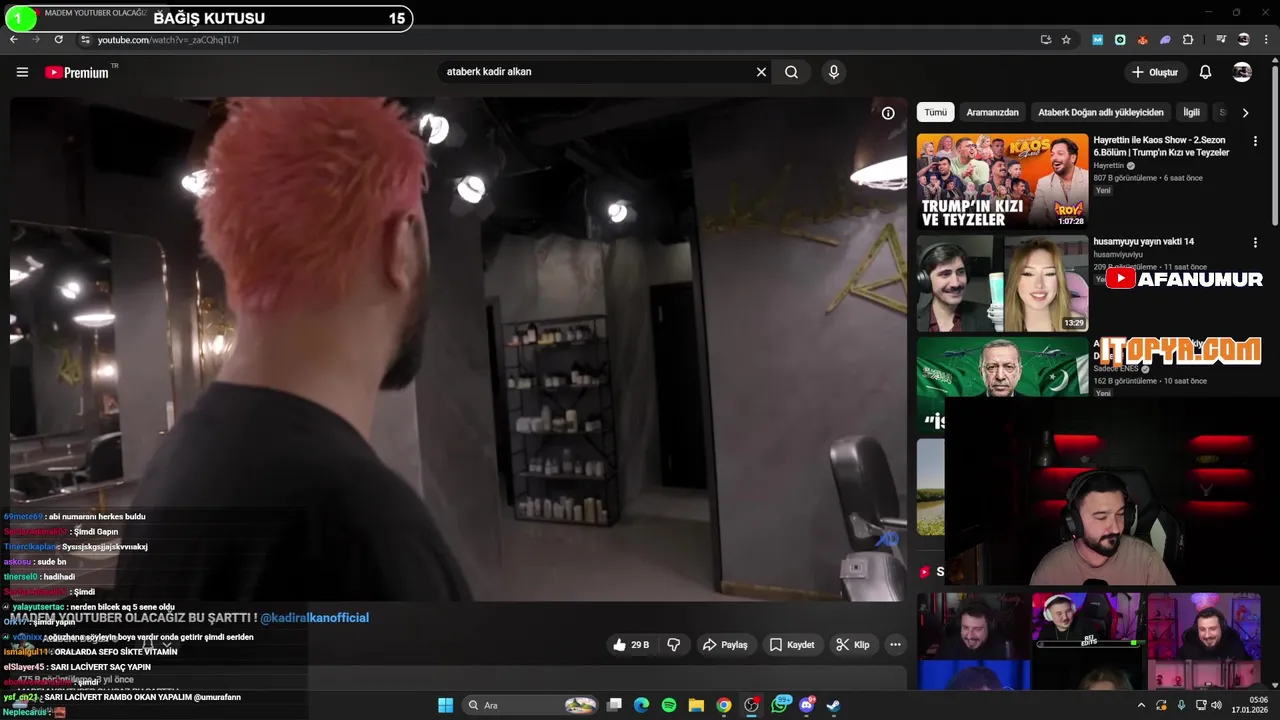Dislike the current video
This screenshot has width=1280, height=720.
pos(674,645)
